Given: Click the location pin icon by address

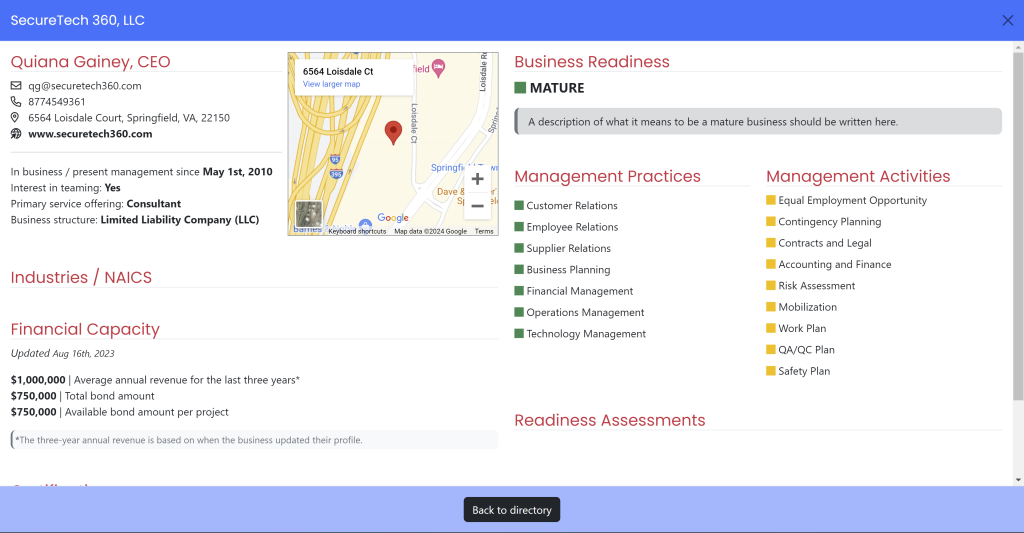Looking at the screenshot, I should 16,118.
